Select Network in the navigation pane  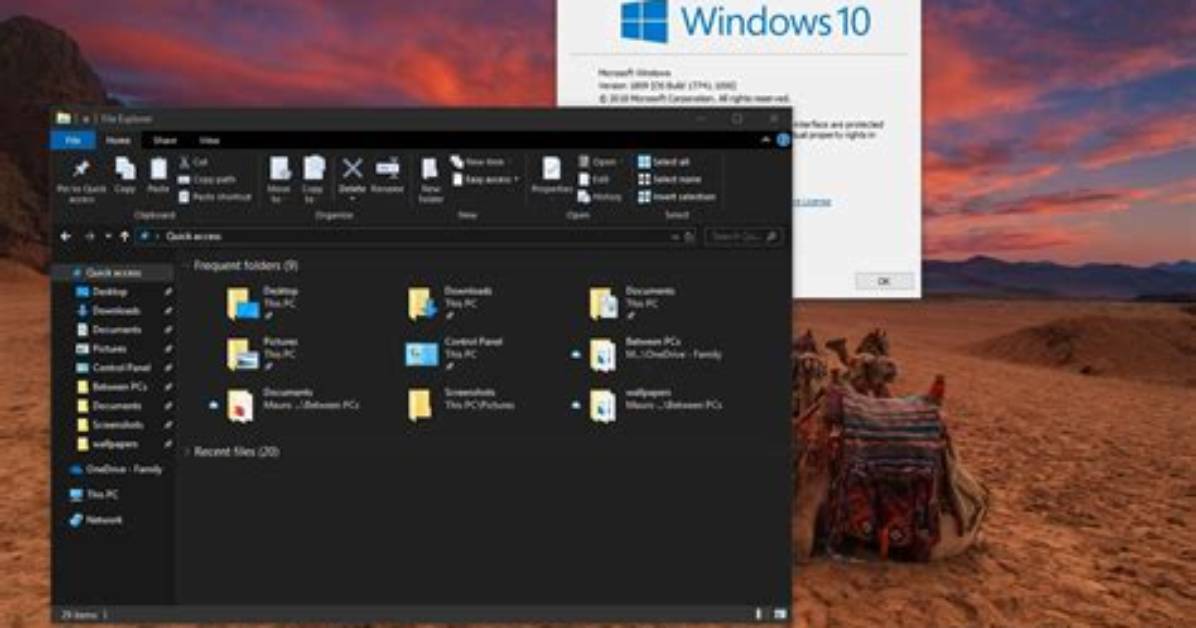coord(95,520)
